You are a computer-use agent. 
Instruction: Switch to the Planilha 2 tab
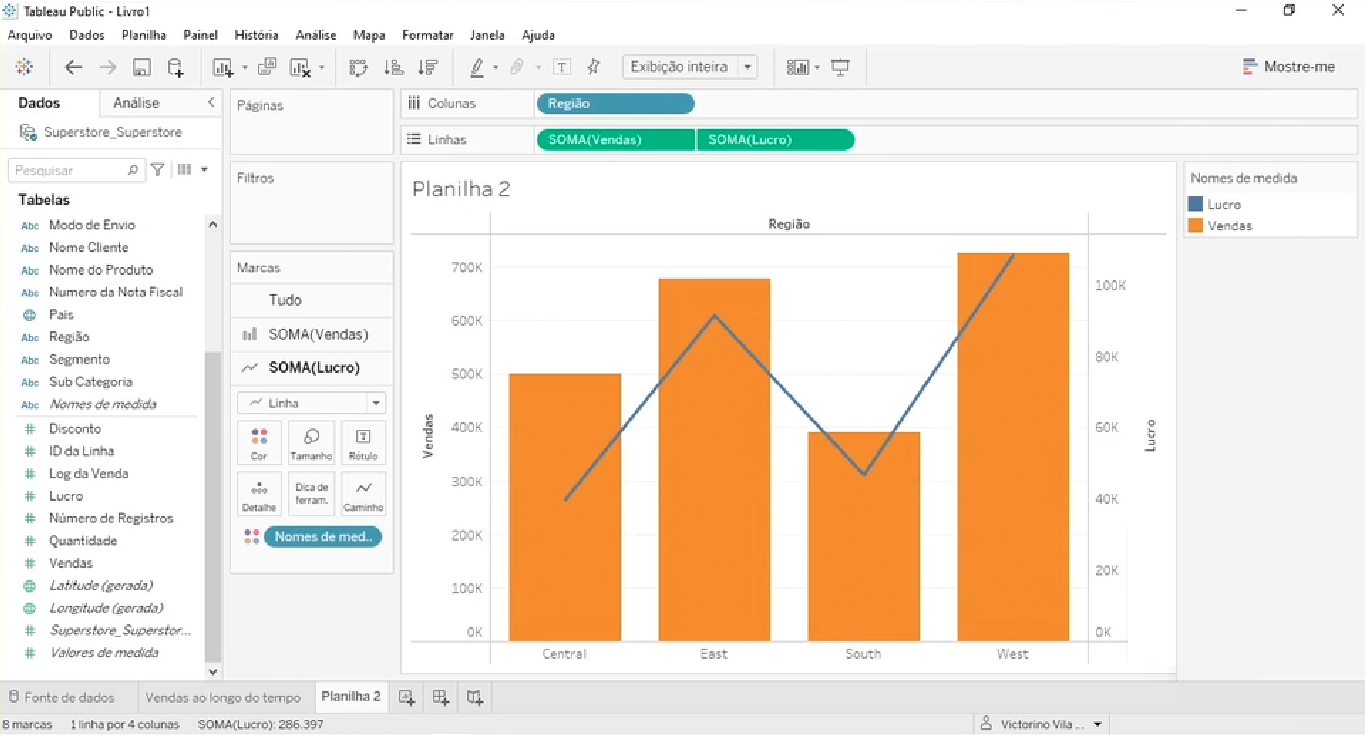point(350,696)
